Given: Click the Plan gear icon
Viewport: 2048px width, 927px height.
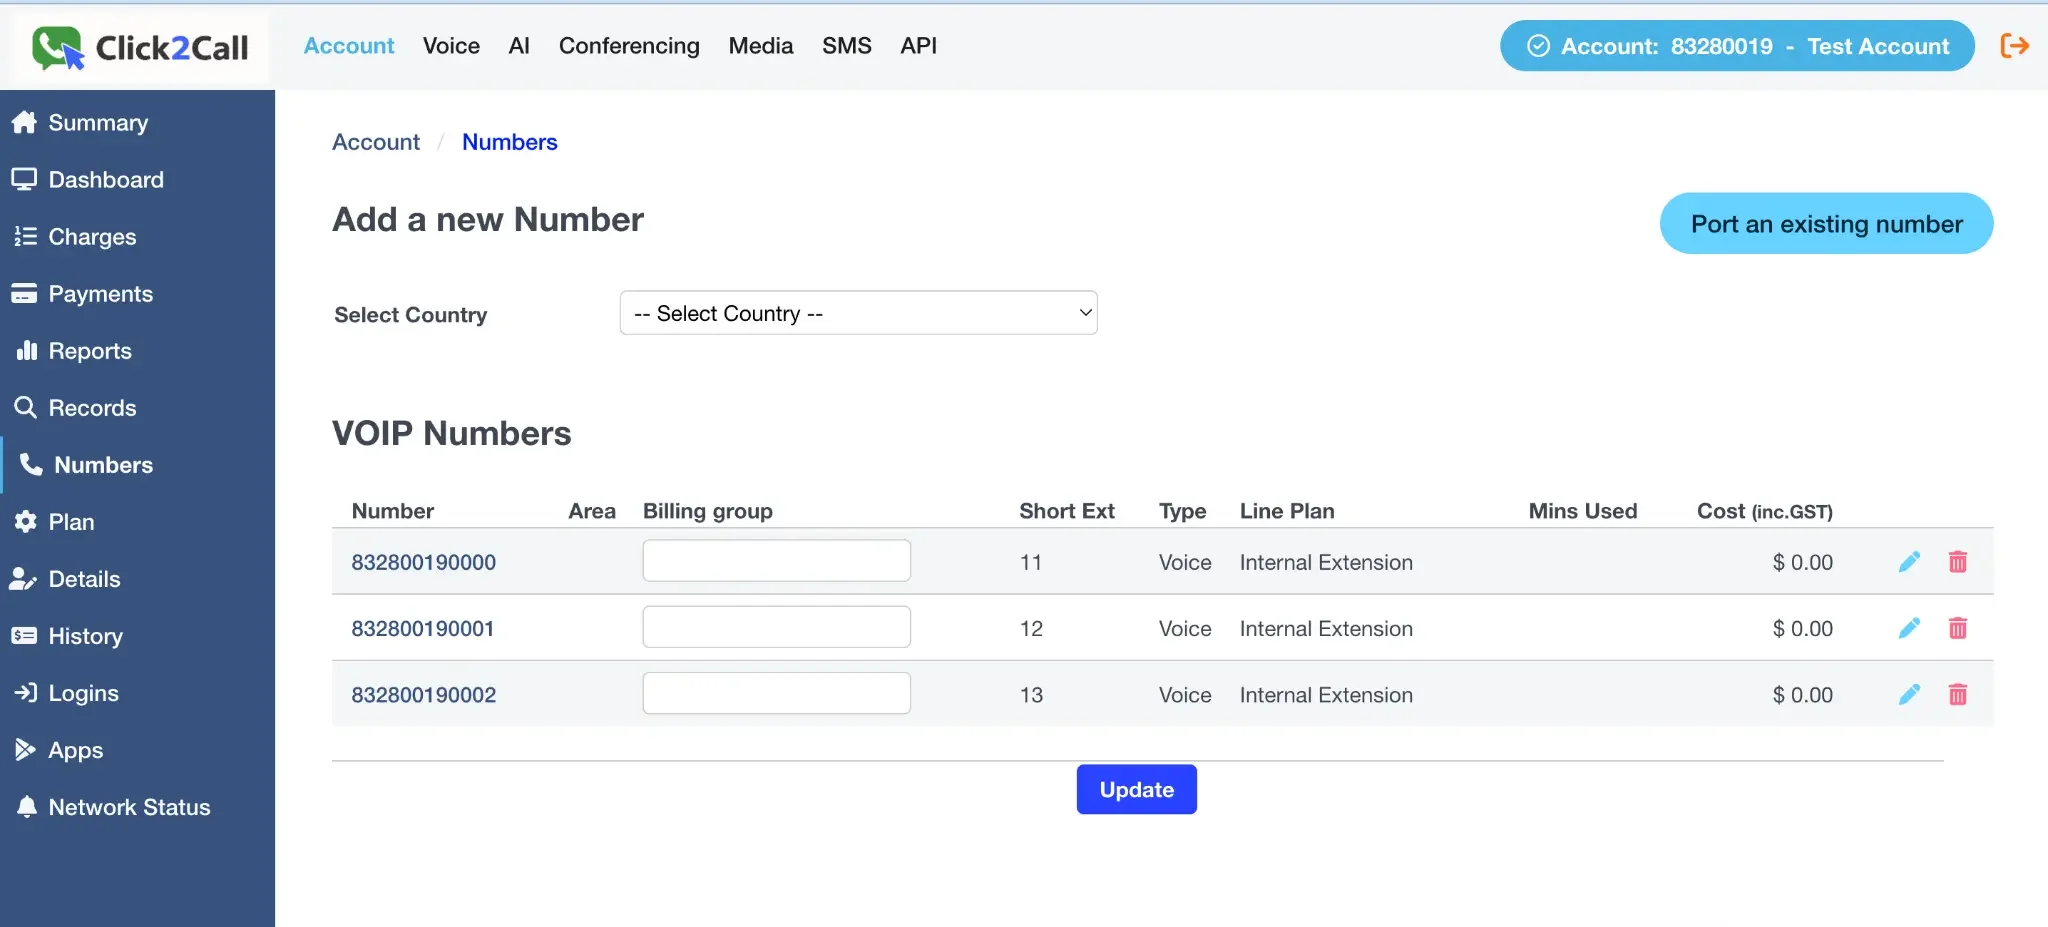Looking at the screenshot, I should coord(27,521).
